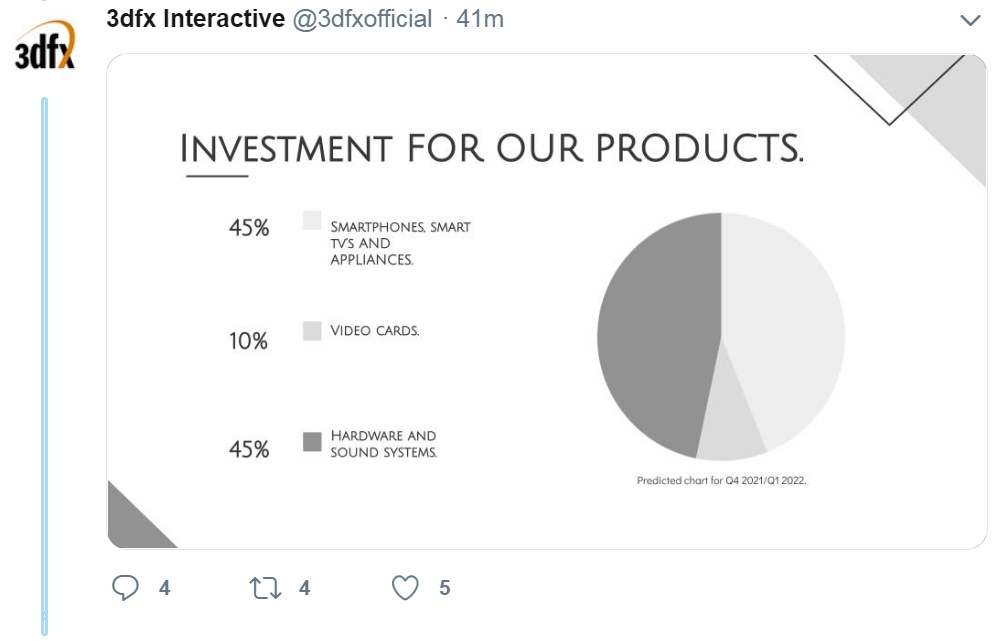
Task: Click the Hardware and Sound Systems swatch
Action: (x=312, y=441)
